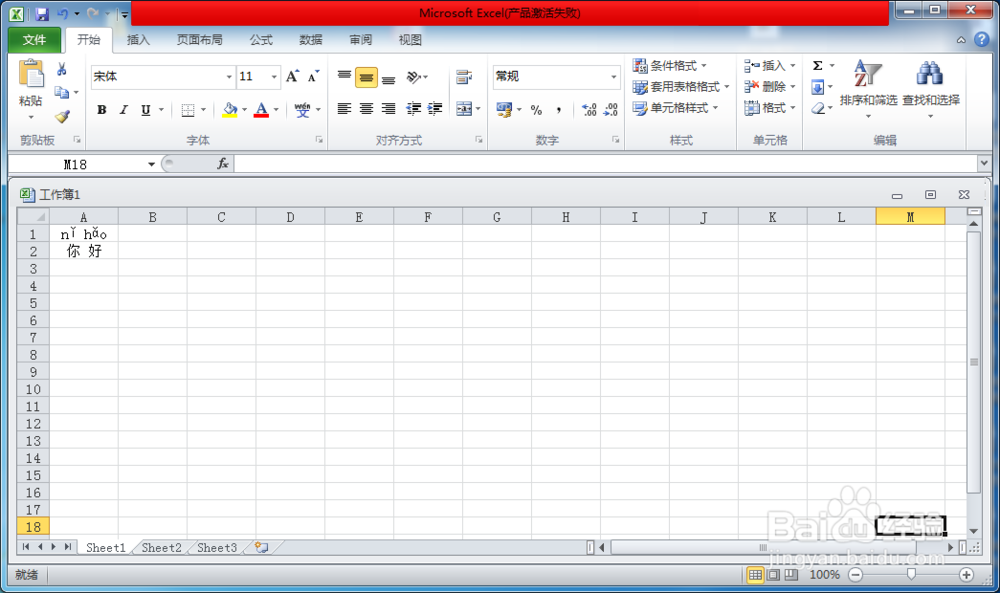Click the zoom slider handle
Image resolution: width=1000 pixels, height=593 pixels.
point(911,575)
